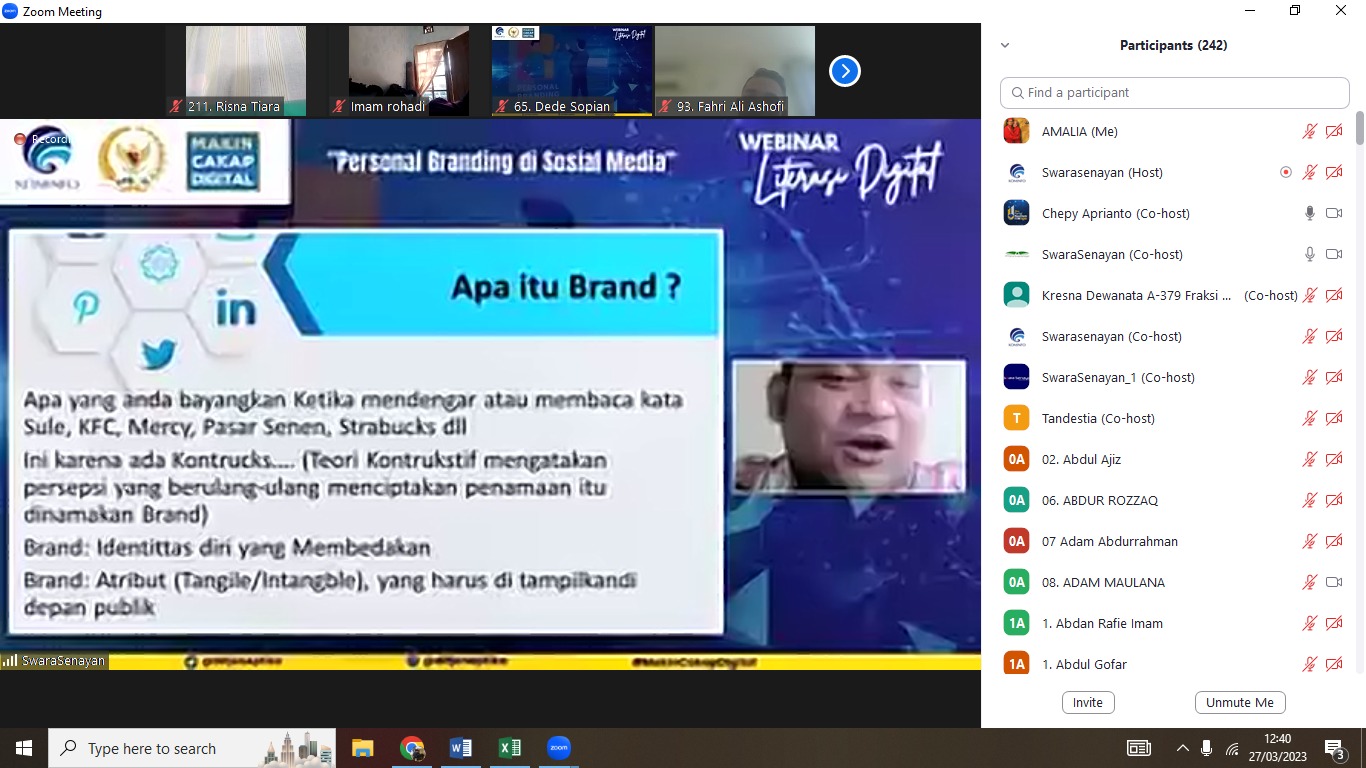Click SwaraSenayan signal strength icon
This screenshot has height=768, width=1366.
[x=11, y=661]
